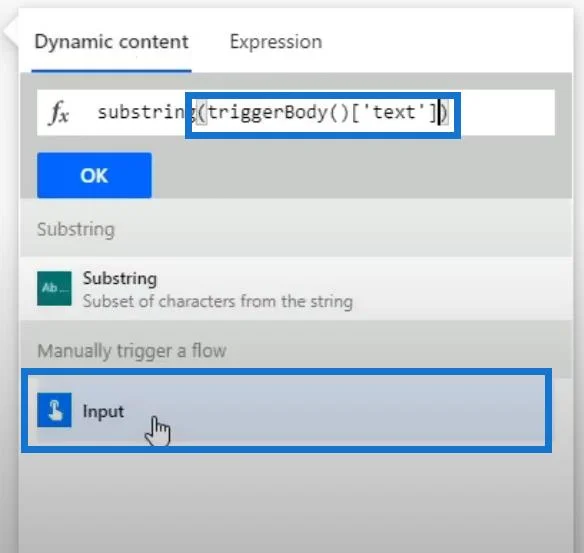Click the "Manually trigger a flow" group header
Viewport: 584px width, 553px height.
point(132,351)
